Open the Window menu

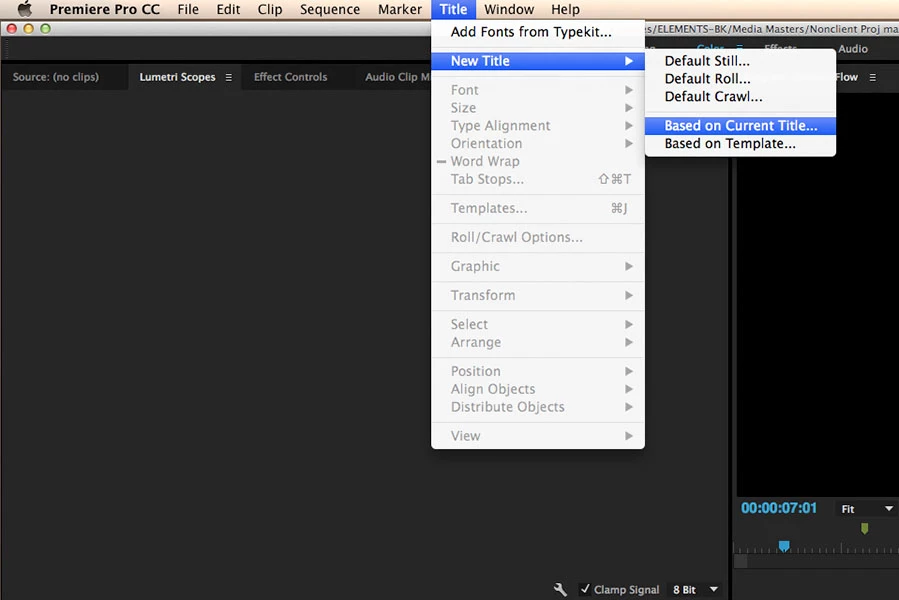click(509, 9)
